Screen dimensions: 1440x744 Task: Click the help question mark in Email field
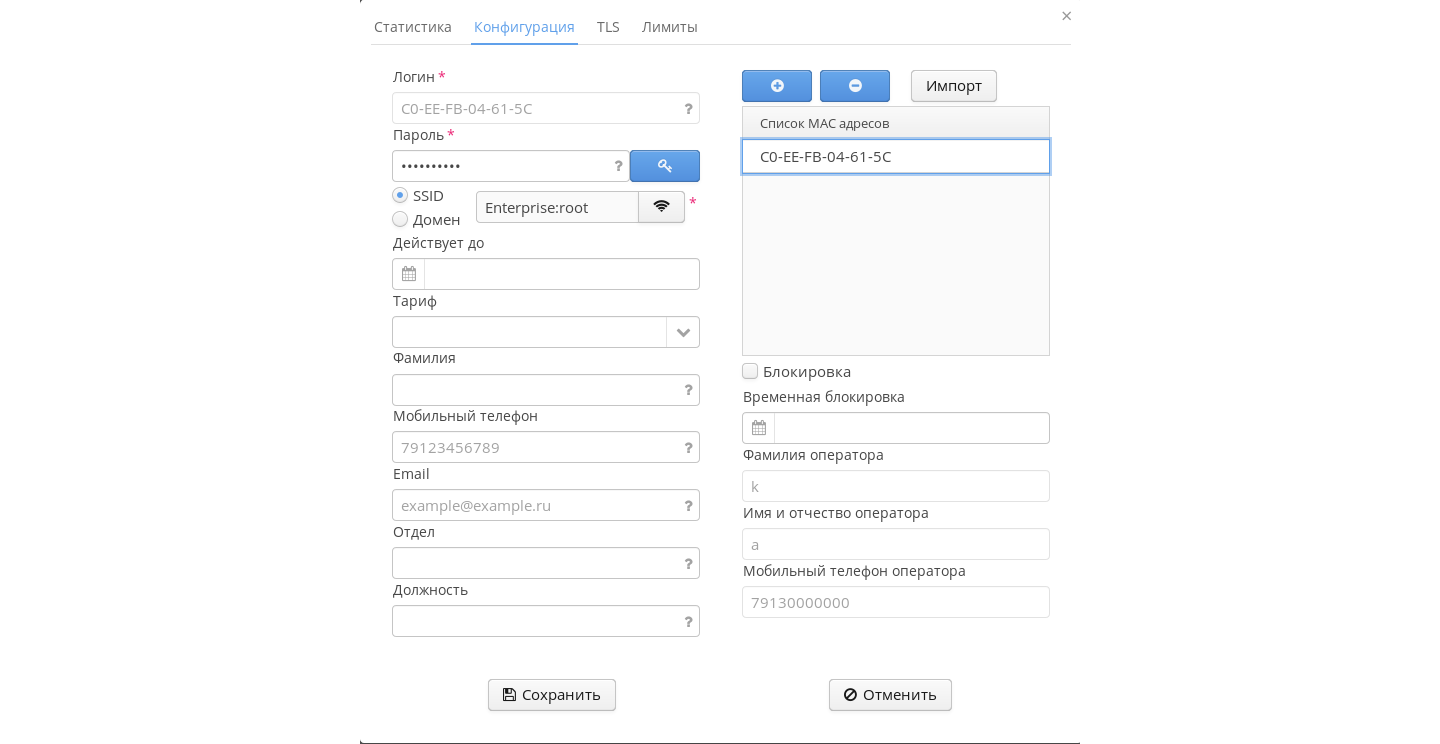pyautogui.click(x=688, y=506)
